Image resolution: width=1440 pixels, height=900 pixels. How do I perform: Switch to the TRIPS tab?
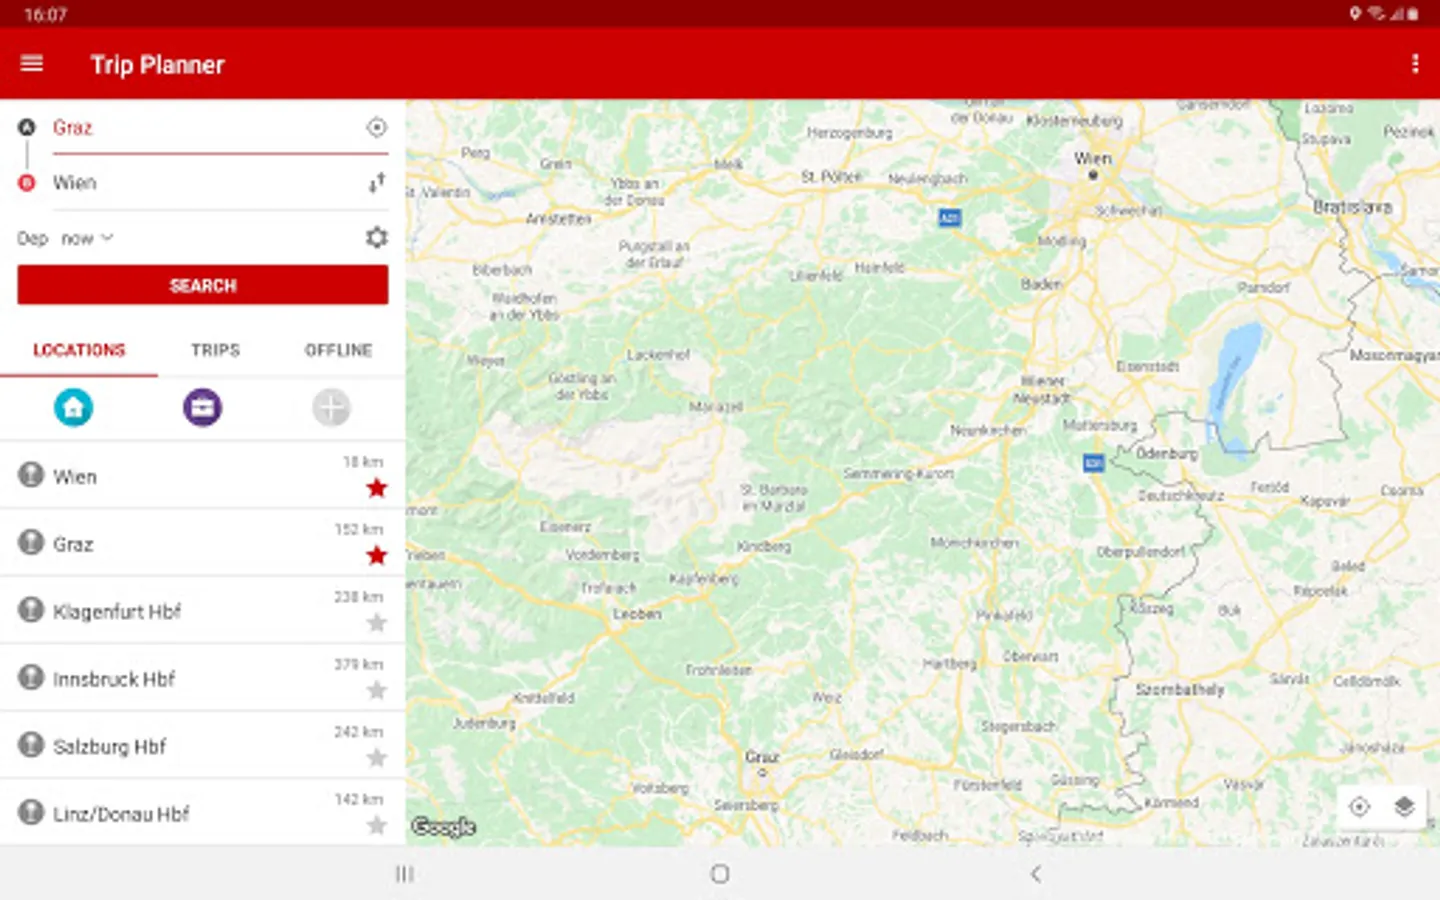pyautogui.click(x=215, y=350)
